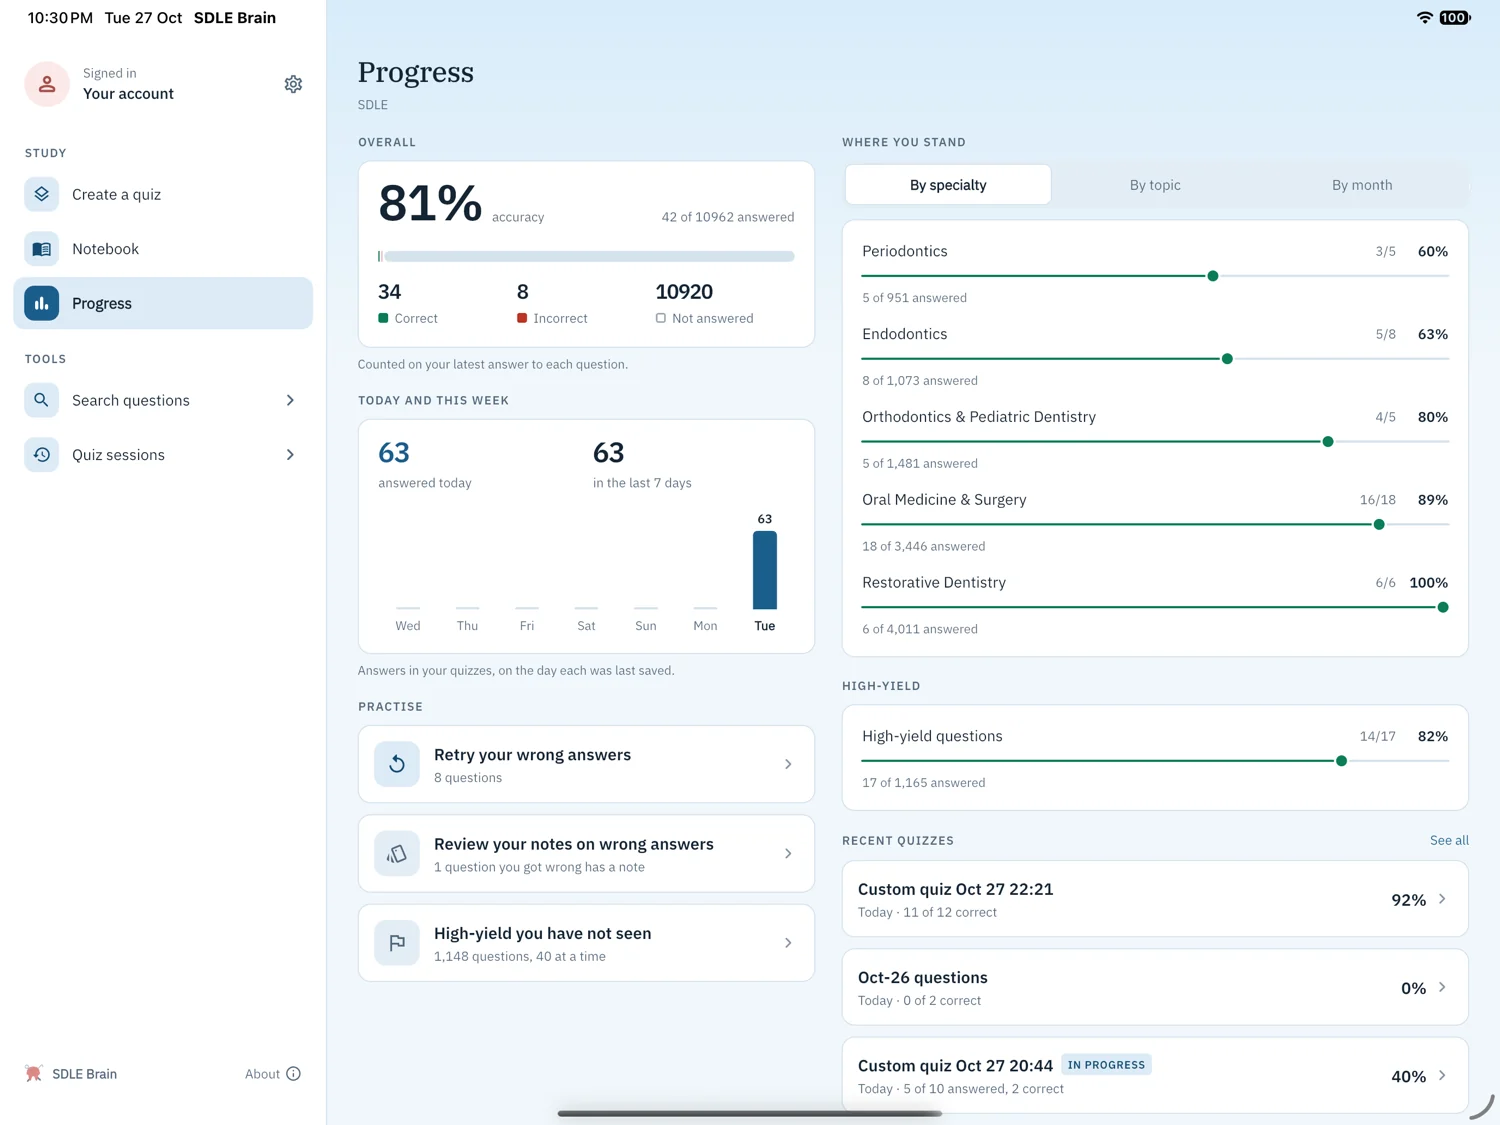Click the Restorative Dentistry accuracy marker
The height and width of the screenshot is (1125, 1500).
pyautogui.click(x=1443, y=607)
